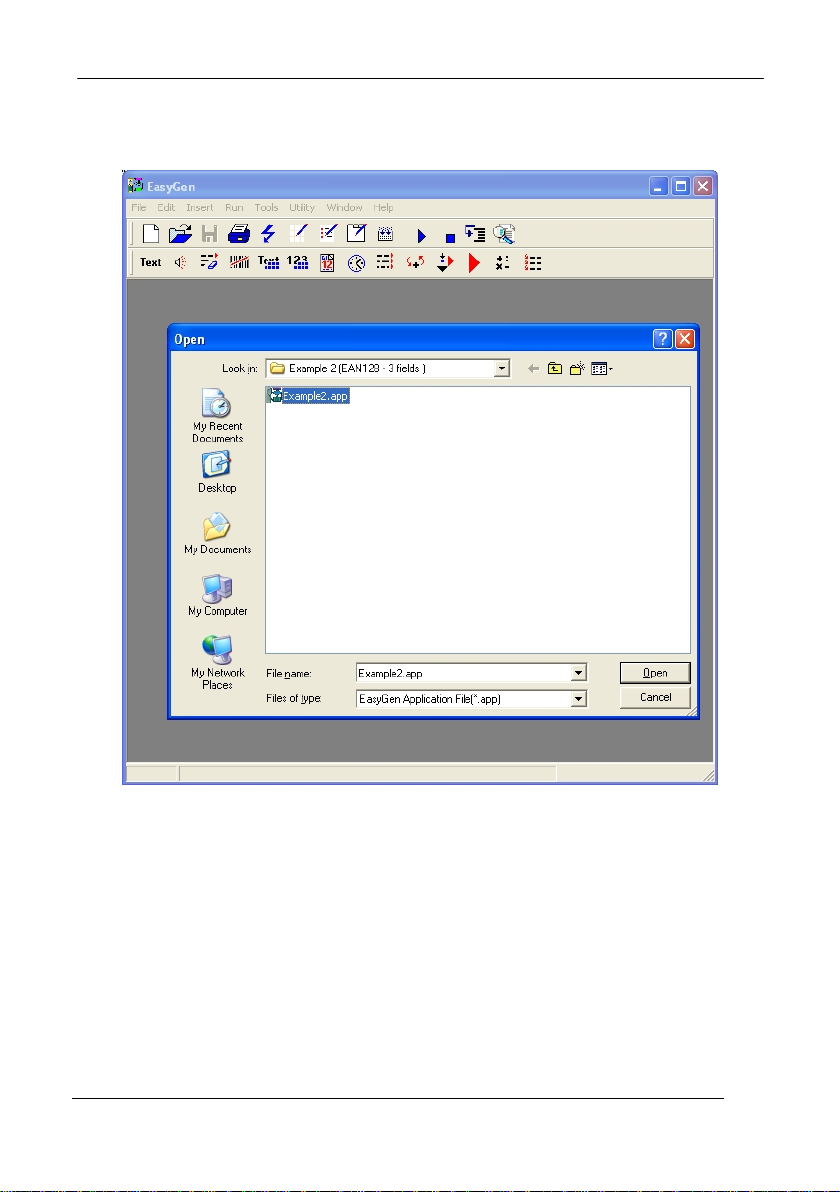Expand Files of type dropdown arrow
This screenshot has height=1192, width=840.
coord(578,699)
